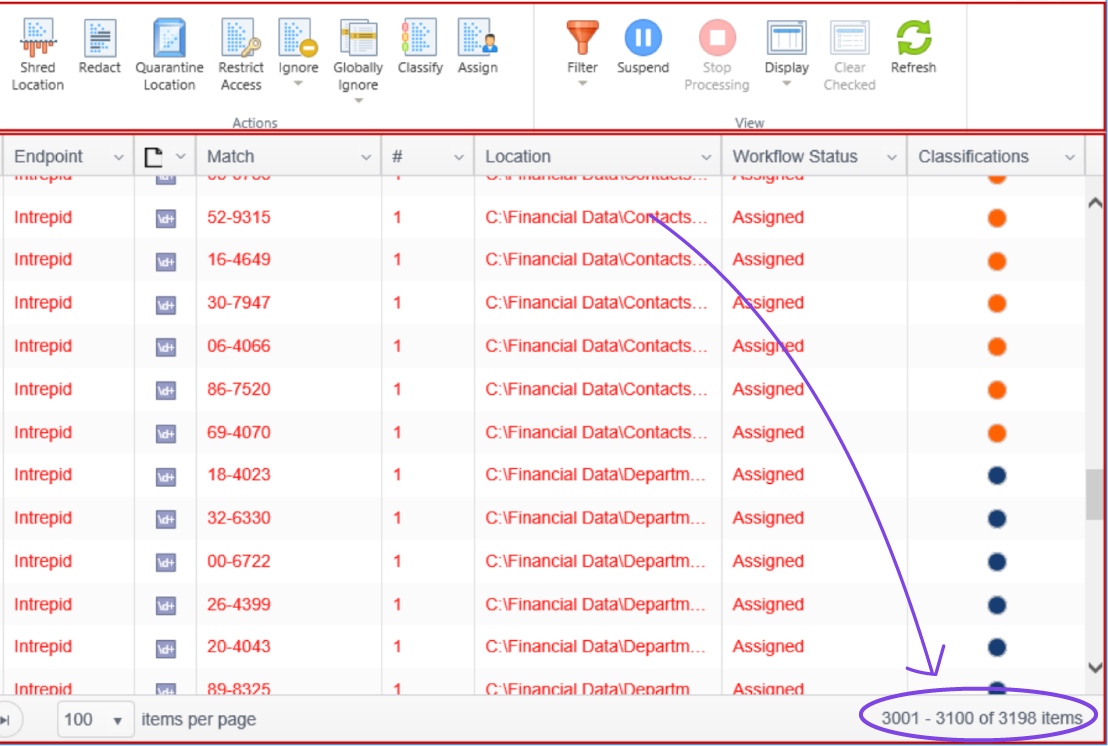Click the Ignore icon
The image size is (1108, 746).
[298, 37]
